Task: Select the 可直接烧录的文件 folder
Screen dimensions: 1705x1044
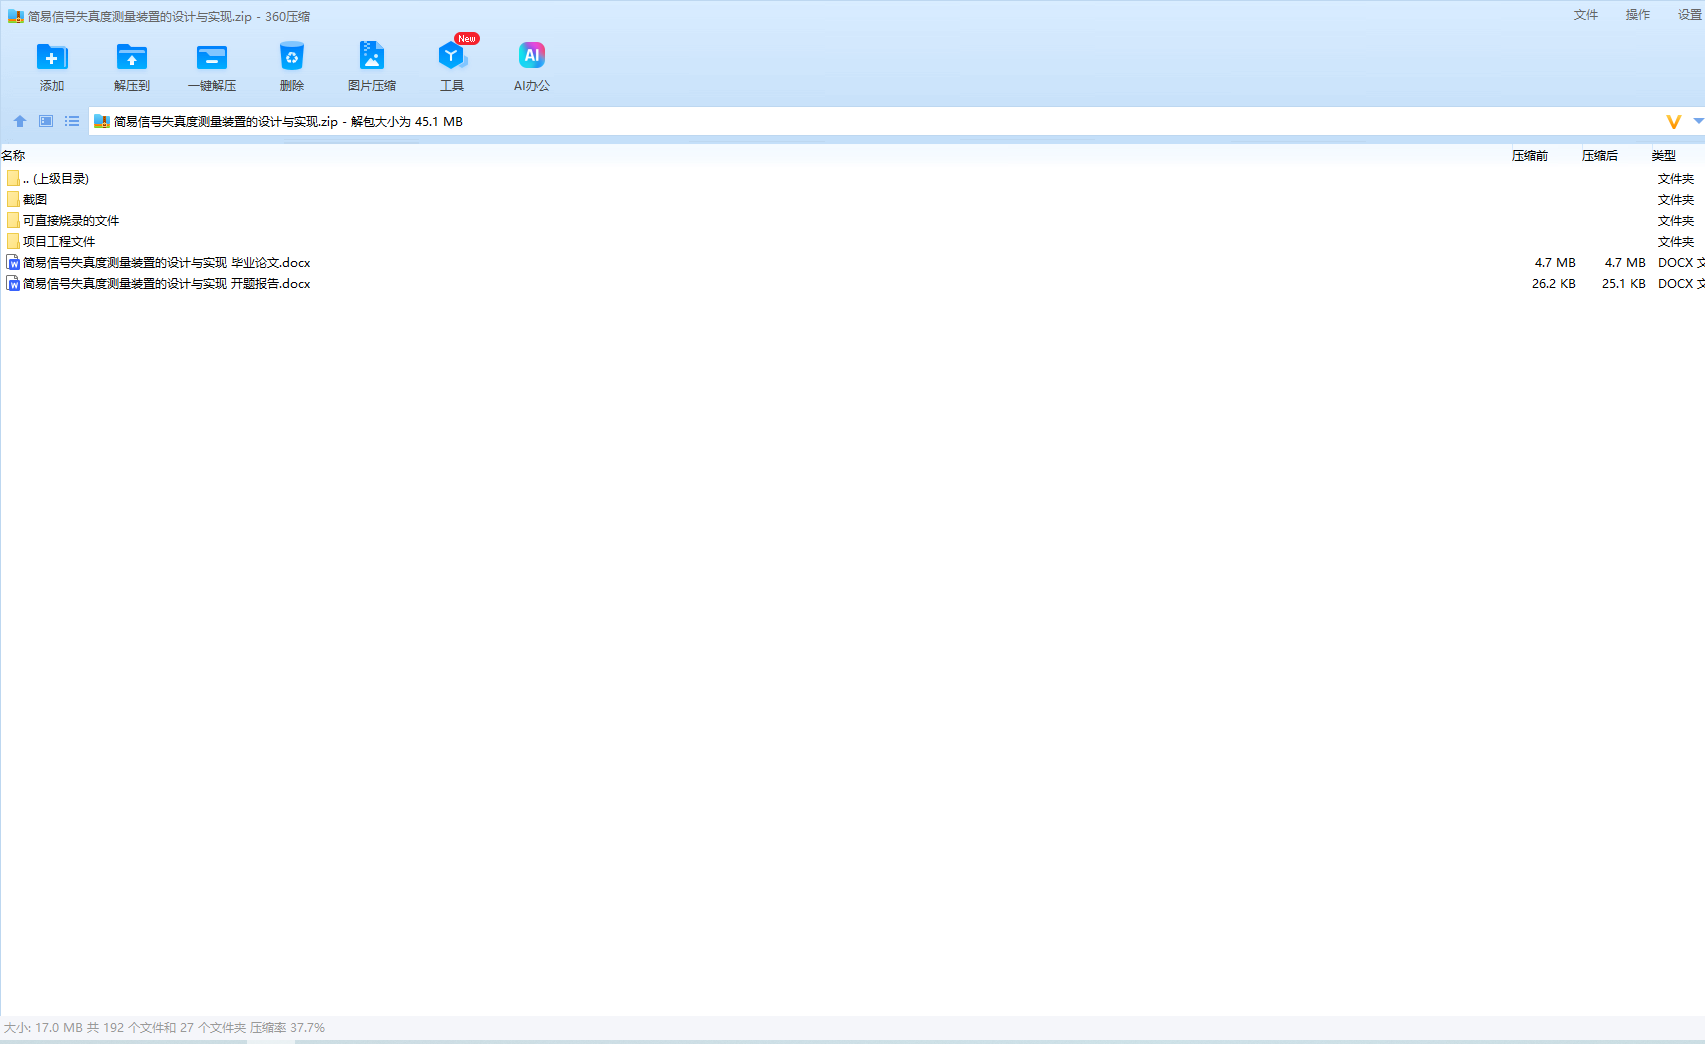Action: (852, 221)
